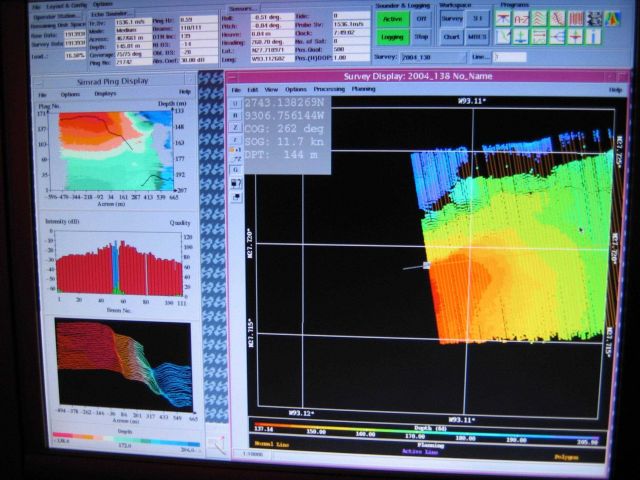This screenshot has width=640, height=480.
Task: Launch the red chevron waves program icon
Action: [x=539, y=19]
